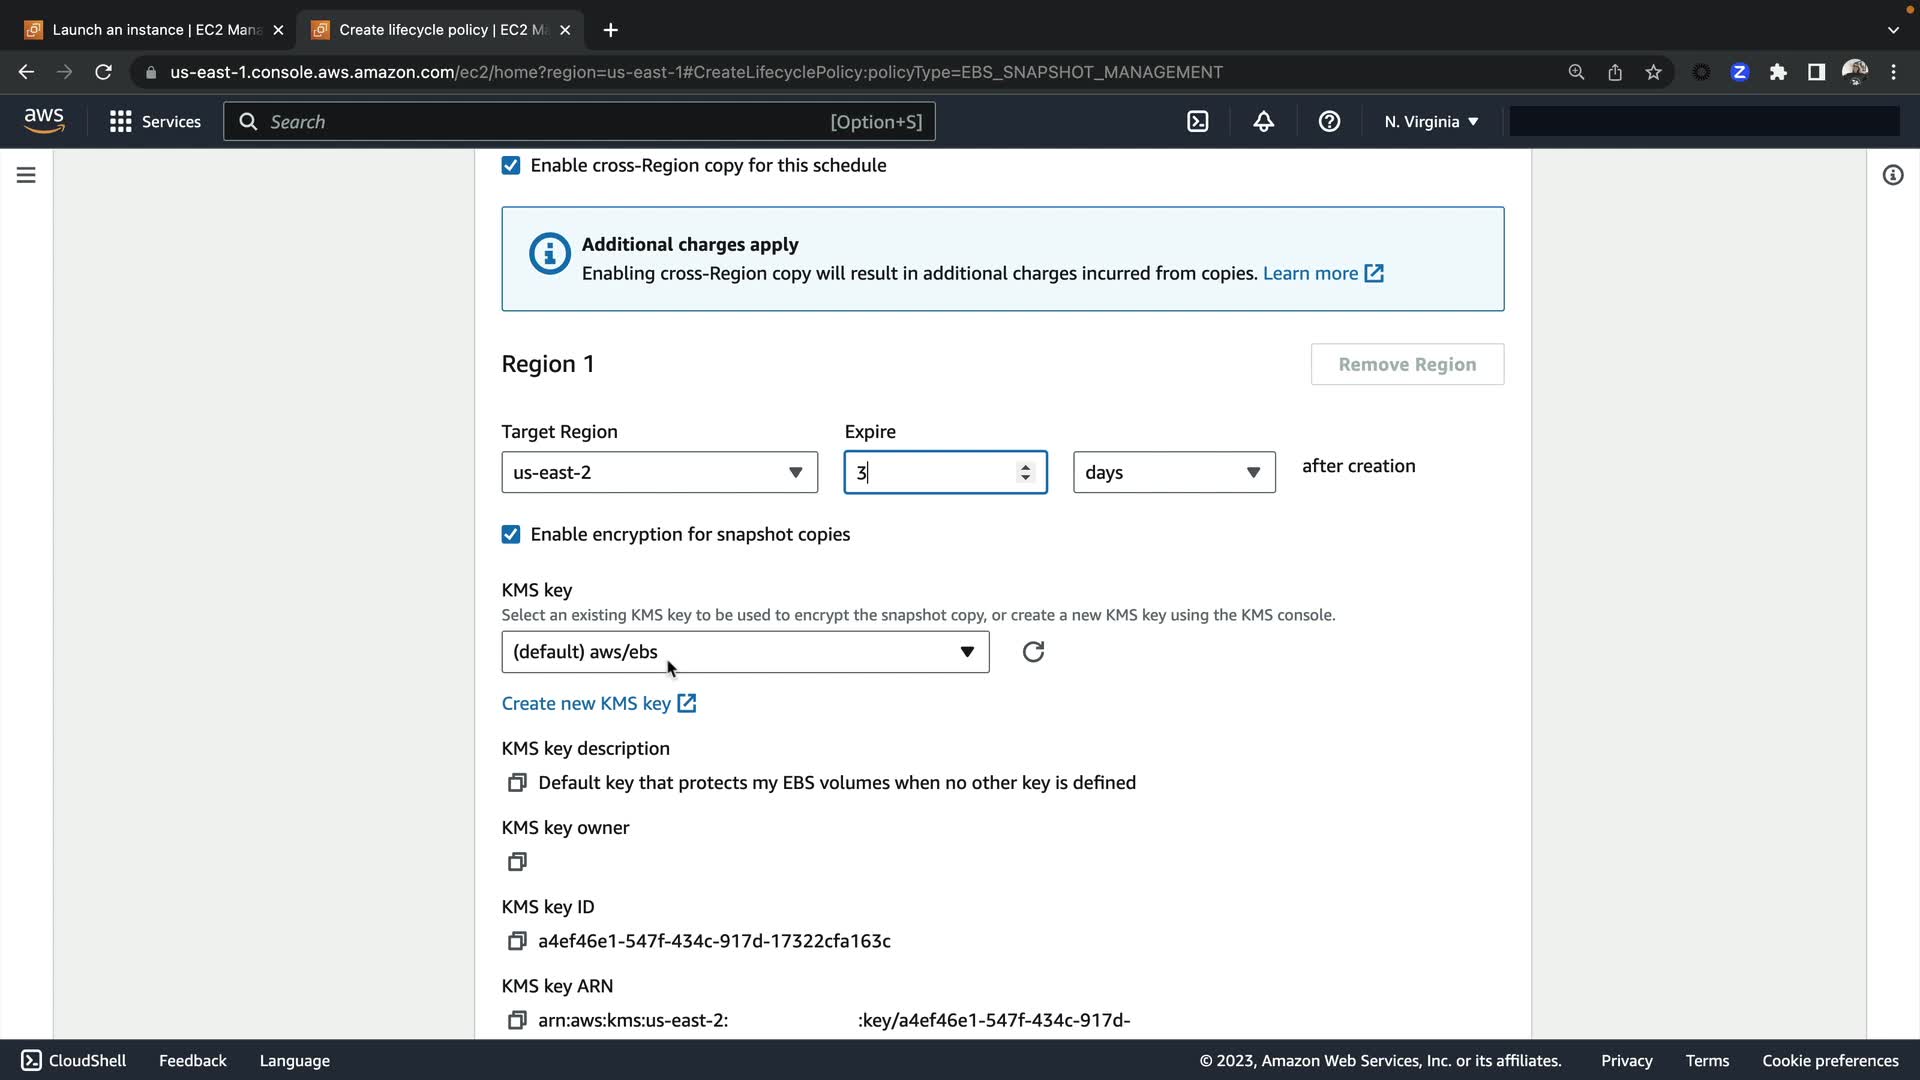Viewport: 1920px width, 1080px height.
Task: Open the N. Virginia region selector
Action: [x=1430, y=121]
